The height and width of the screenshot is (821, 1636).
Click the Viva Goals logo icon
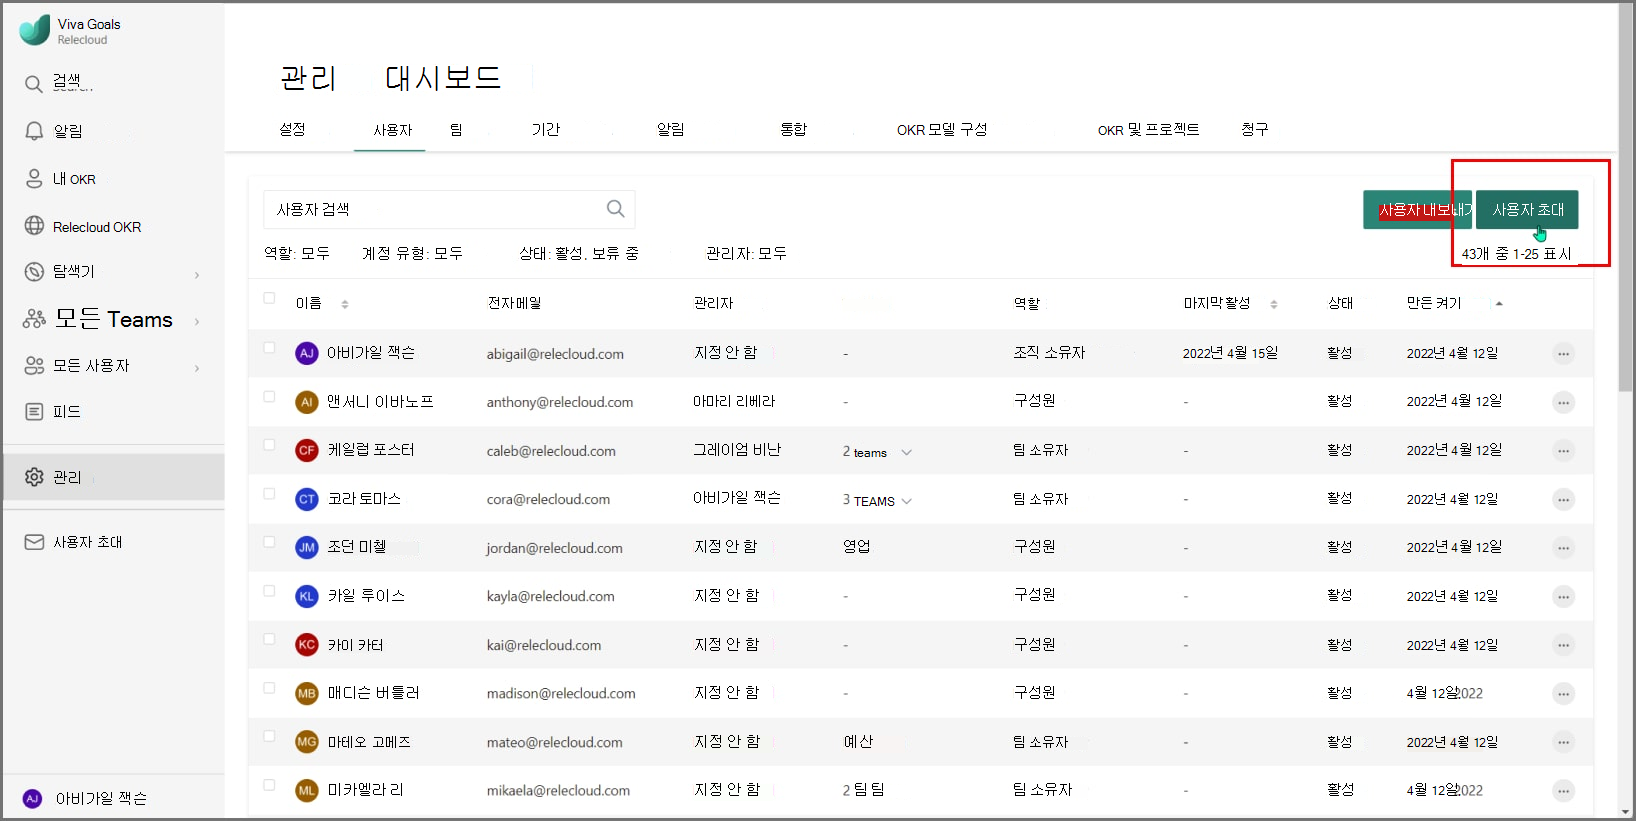35,30
